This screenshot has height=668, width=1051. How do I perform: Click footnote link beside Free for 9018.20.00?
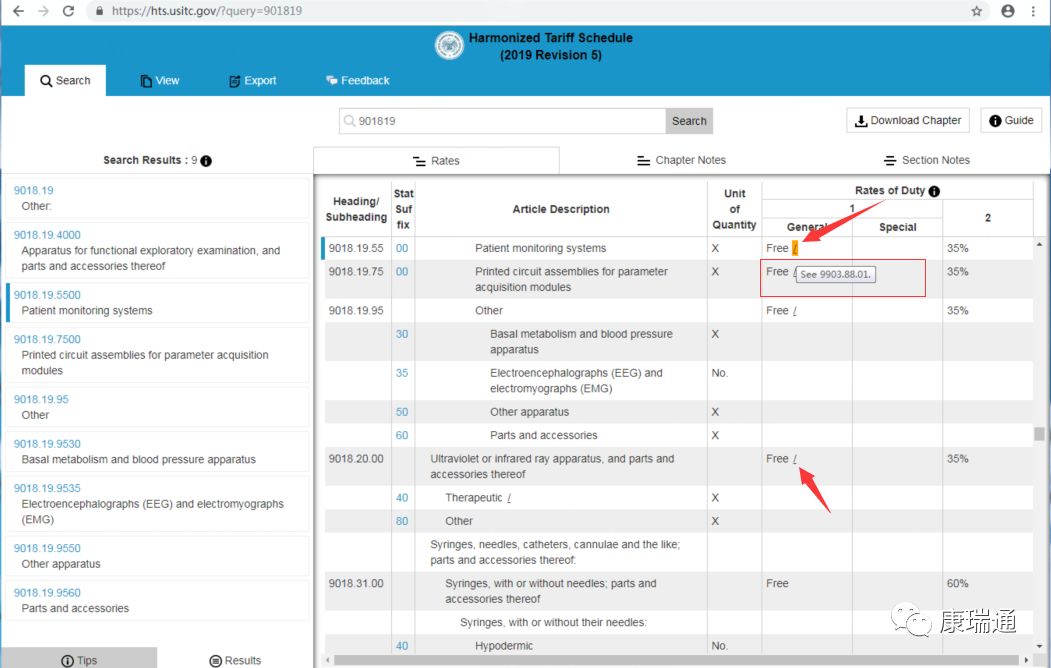click(x=795, y=459)
